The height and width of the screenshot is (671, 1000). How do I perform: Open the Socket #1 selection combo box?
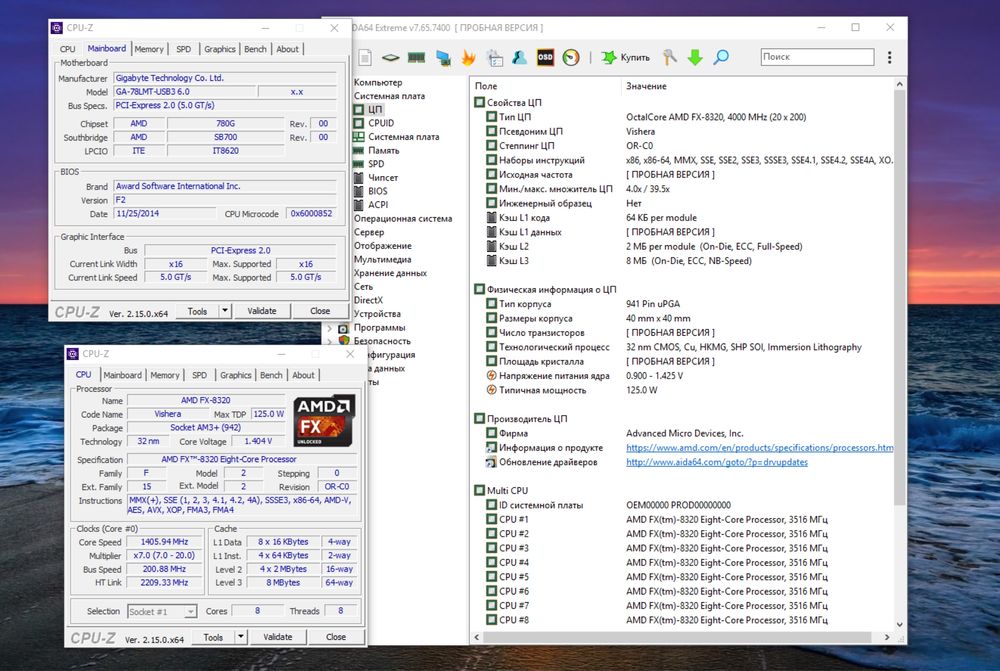[x=162, y=612]
